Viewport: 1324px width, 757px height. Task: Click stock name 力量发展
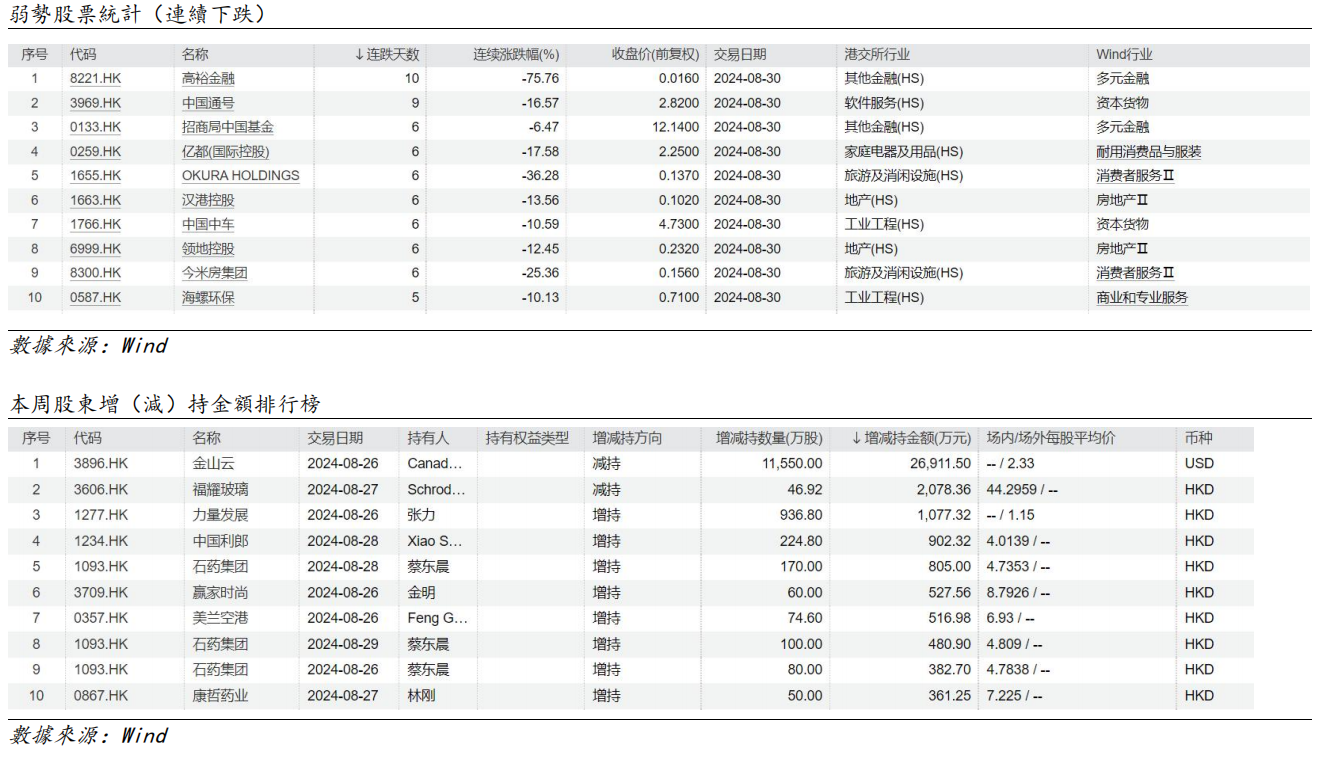220,516
